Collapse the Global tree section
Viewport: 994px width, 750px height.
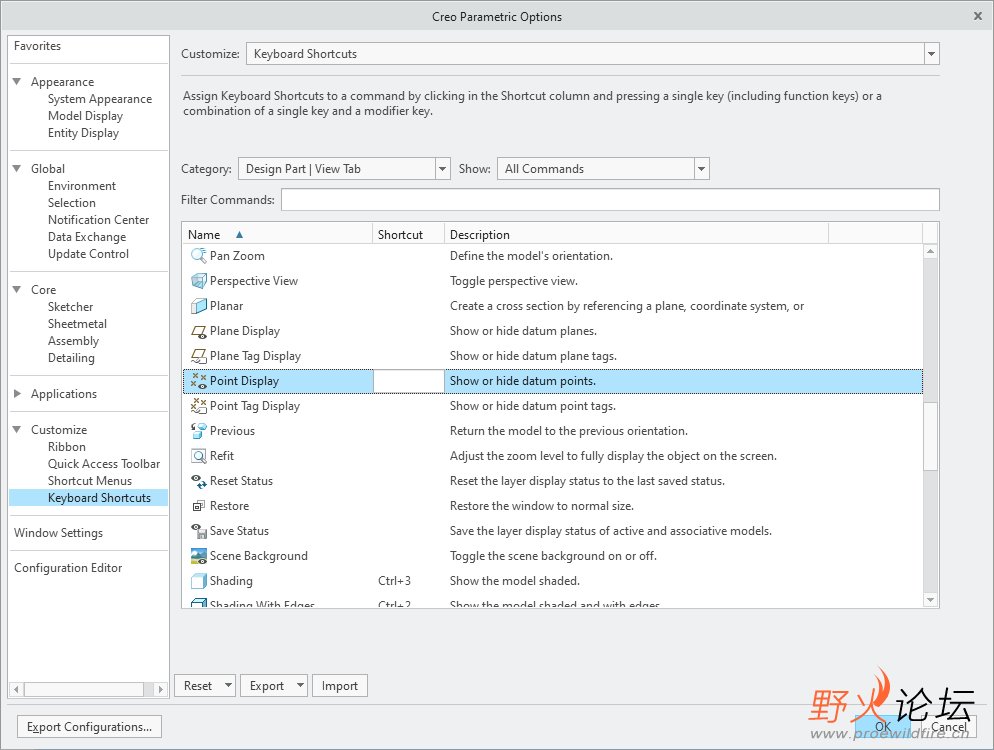pos(17,169)
